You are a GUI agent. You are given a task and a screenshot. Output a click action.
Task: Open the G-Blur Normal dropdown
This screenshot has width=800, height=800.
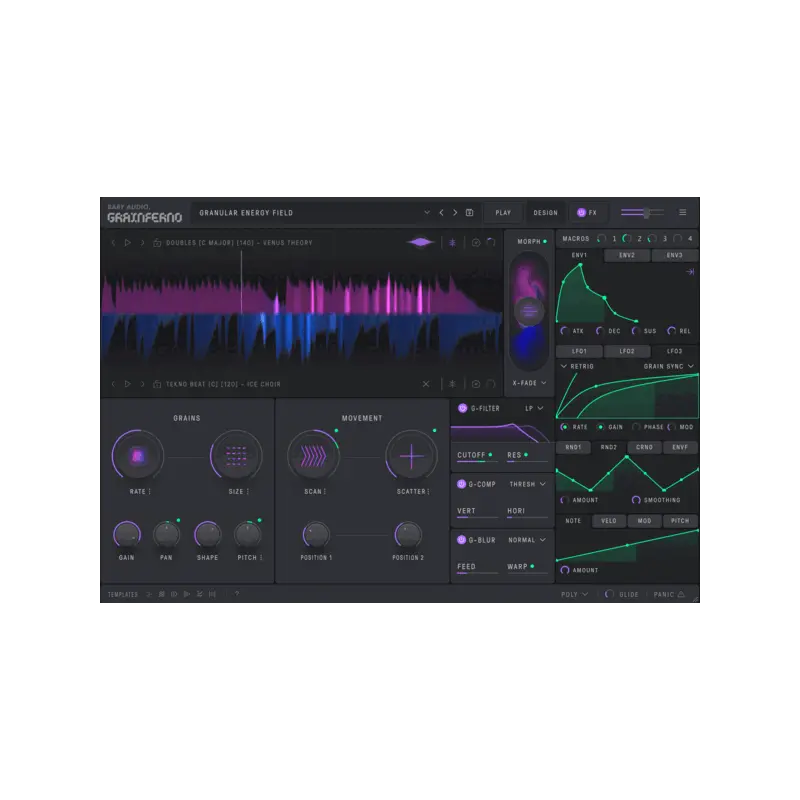pyautogui.click(x=528, y=540)
